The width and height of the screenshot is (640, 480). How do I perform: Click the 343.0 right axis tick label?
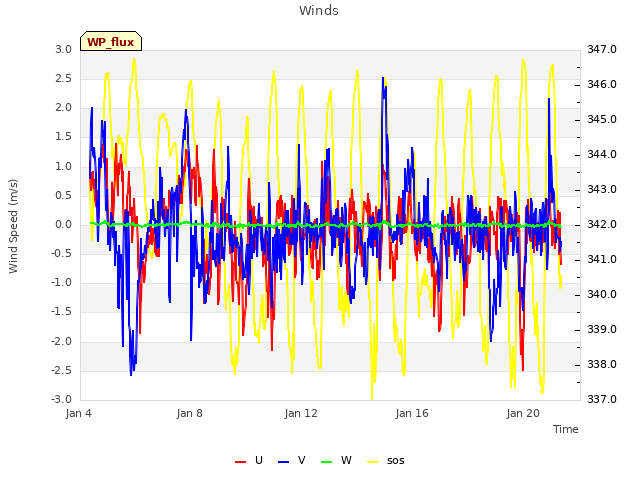(x=602, y=189)
